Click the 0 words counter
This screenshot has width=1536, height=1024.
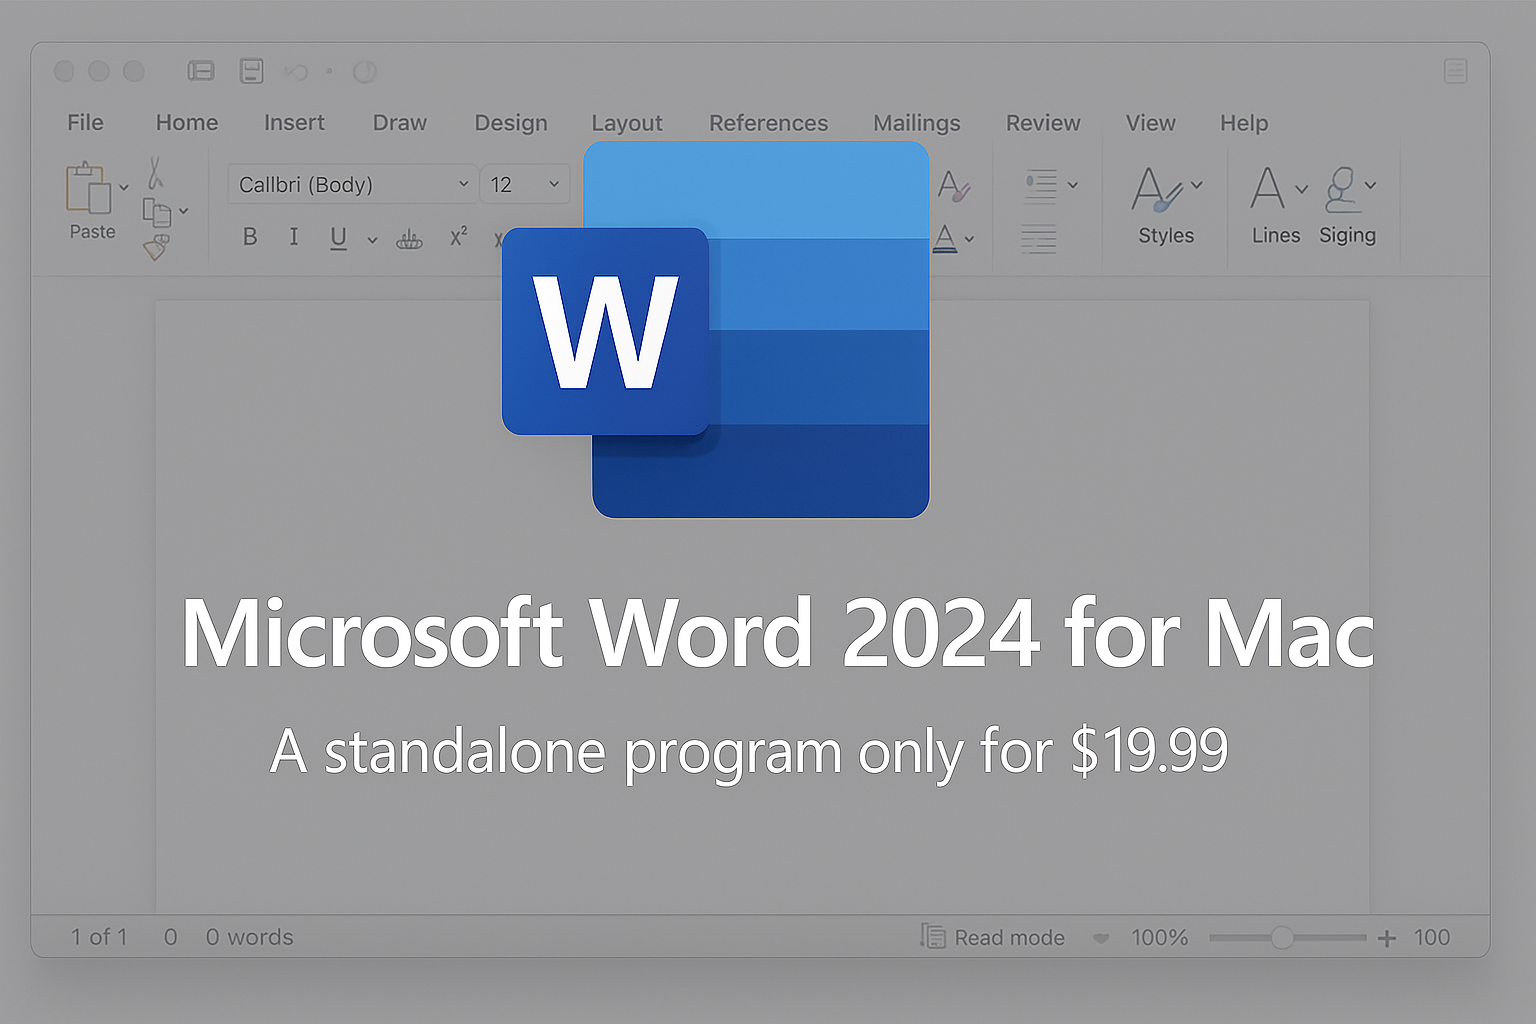click(x=250, y=937)
